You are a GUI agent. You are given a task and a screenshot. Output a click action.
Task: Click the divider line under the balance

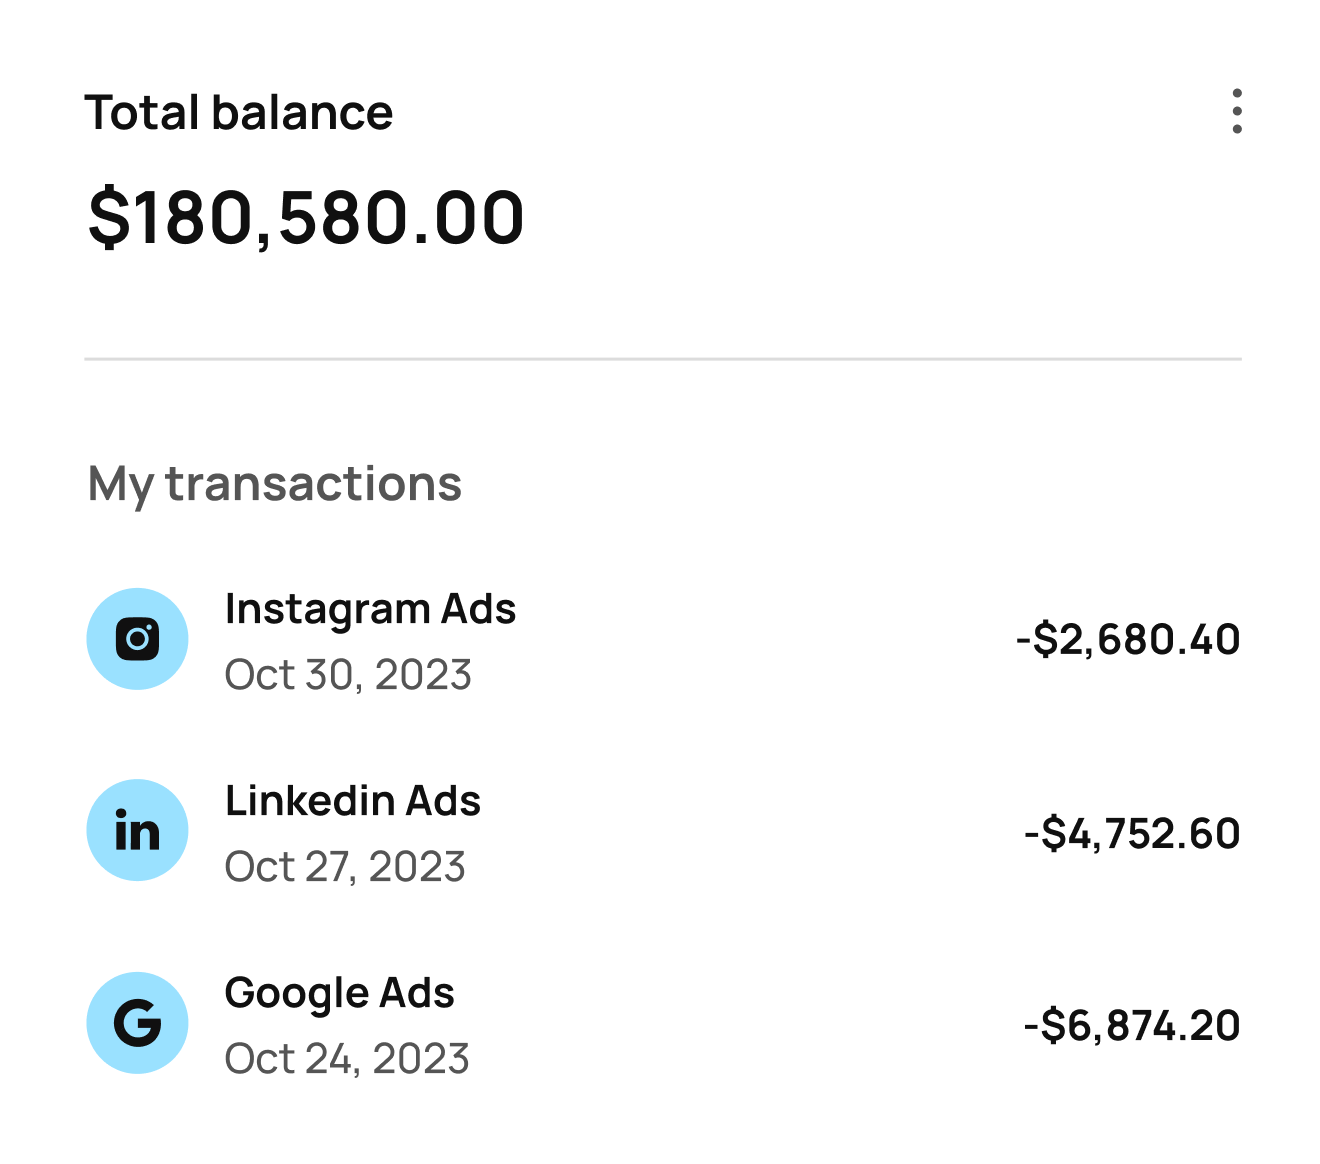(x=662, y=358)
